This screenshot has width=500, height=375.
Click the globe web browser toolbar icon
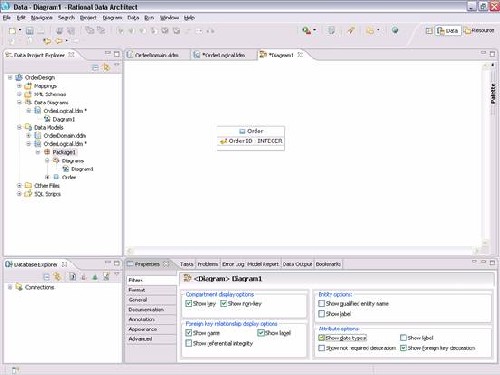395,31
